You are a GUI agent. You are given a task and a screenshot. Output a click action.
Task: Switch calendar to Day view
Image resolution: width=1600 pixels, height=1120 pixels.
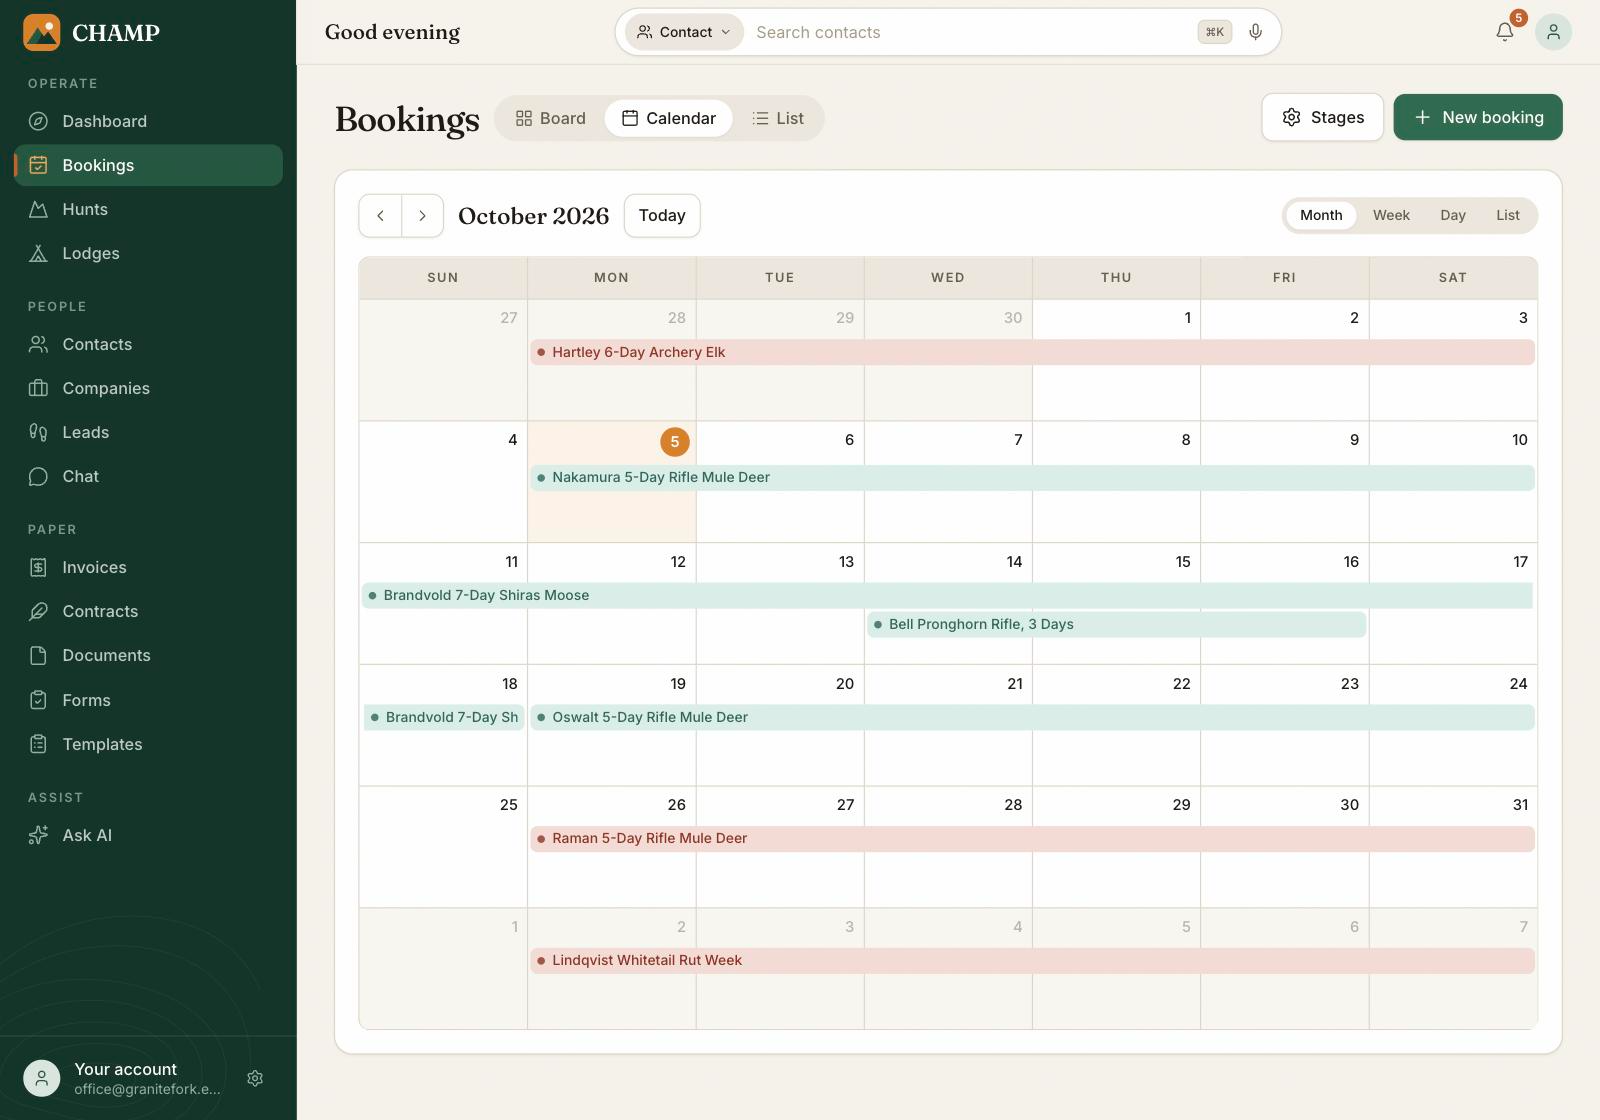[1453, 215]
